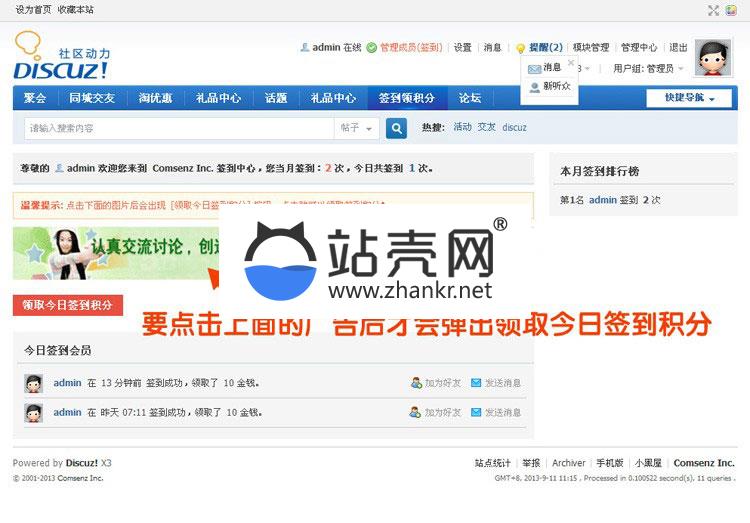Click 加为好友 icon in 13 分钟前 row
Screen dimensions: 750x523
[x=416, y=383]
